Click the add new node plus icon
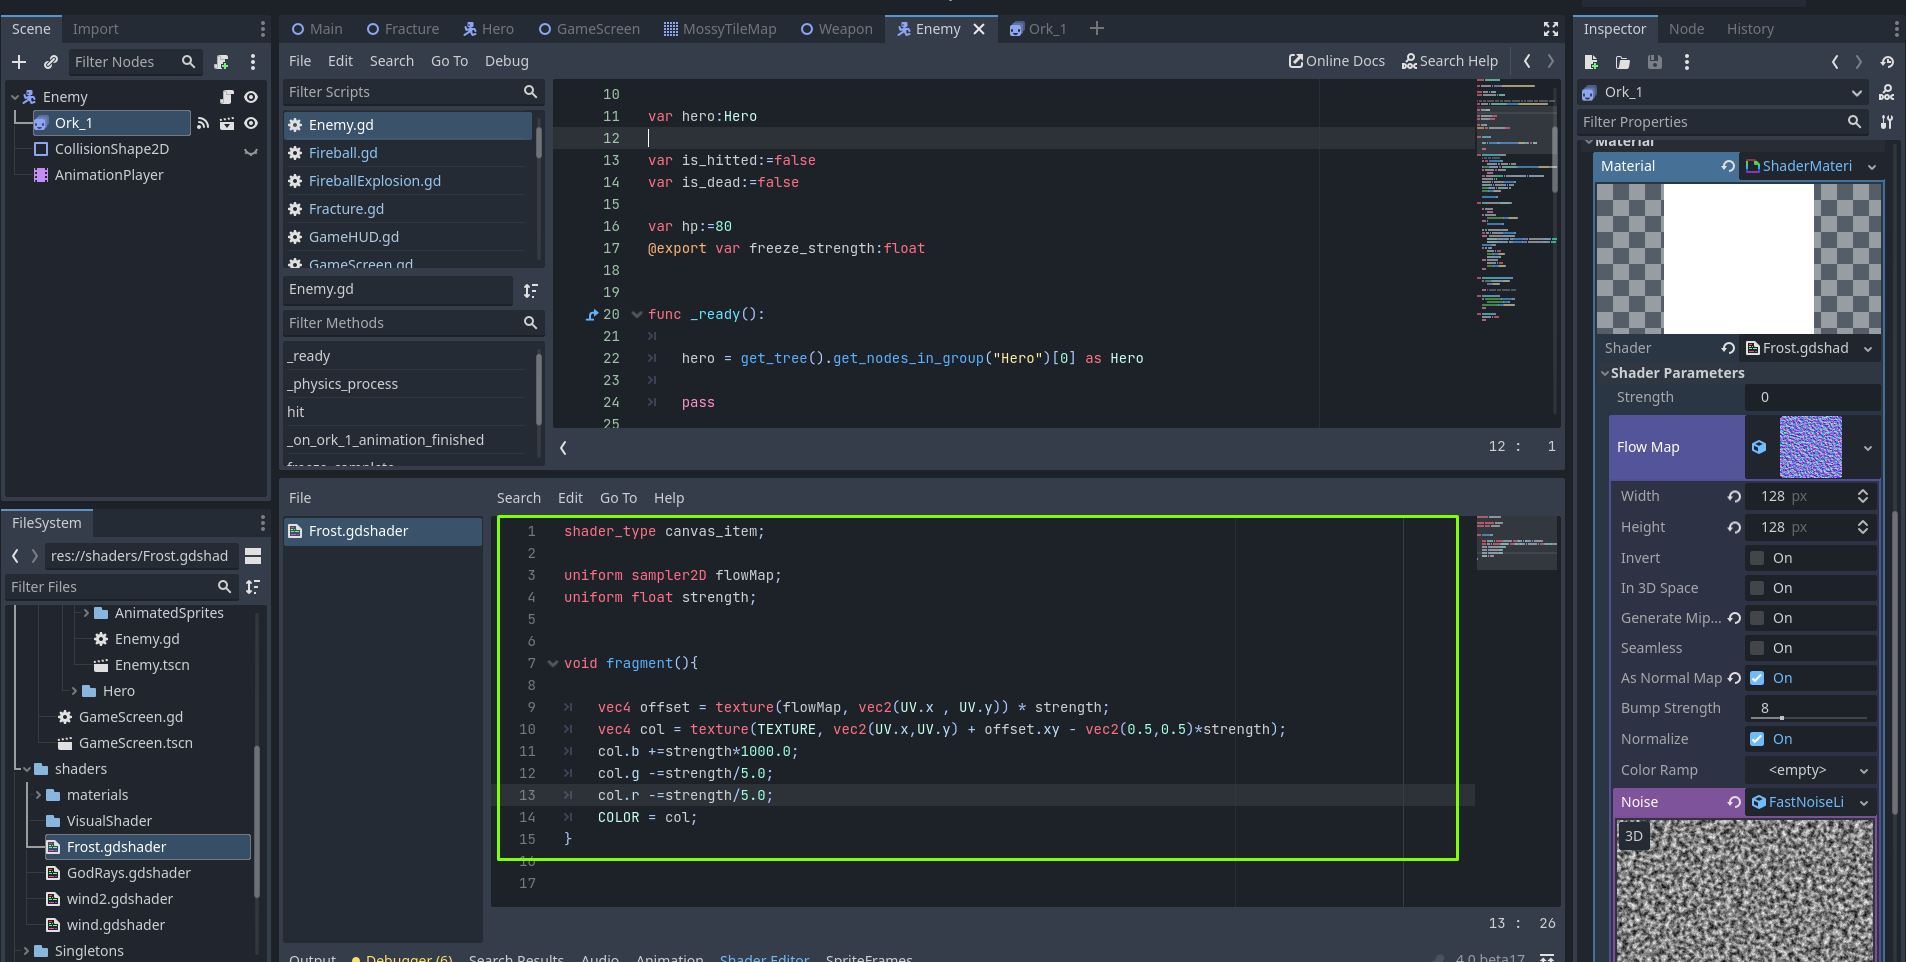Viewport: 1906px width, 962px height. coord(19,62)
